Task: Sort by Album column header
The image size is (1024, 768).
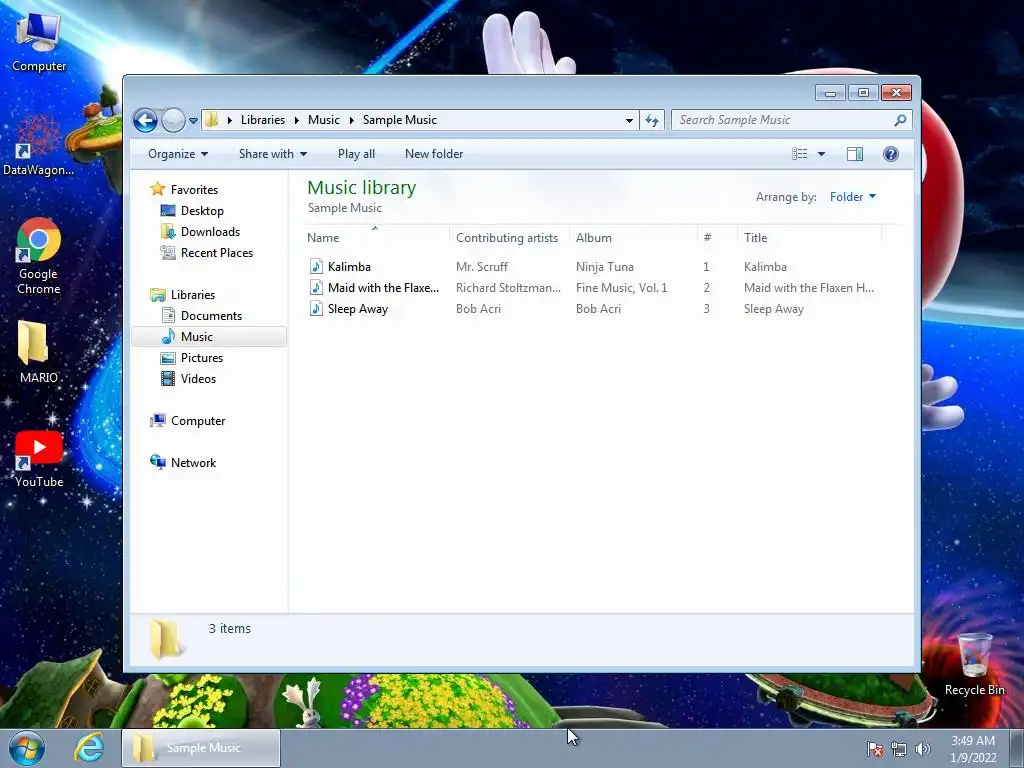Action: click(633, 238)
